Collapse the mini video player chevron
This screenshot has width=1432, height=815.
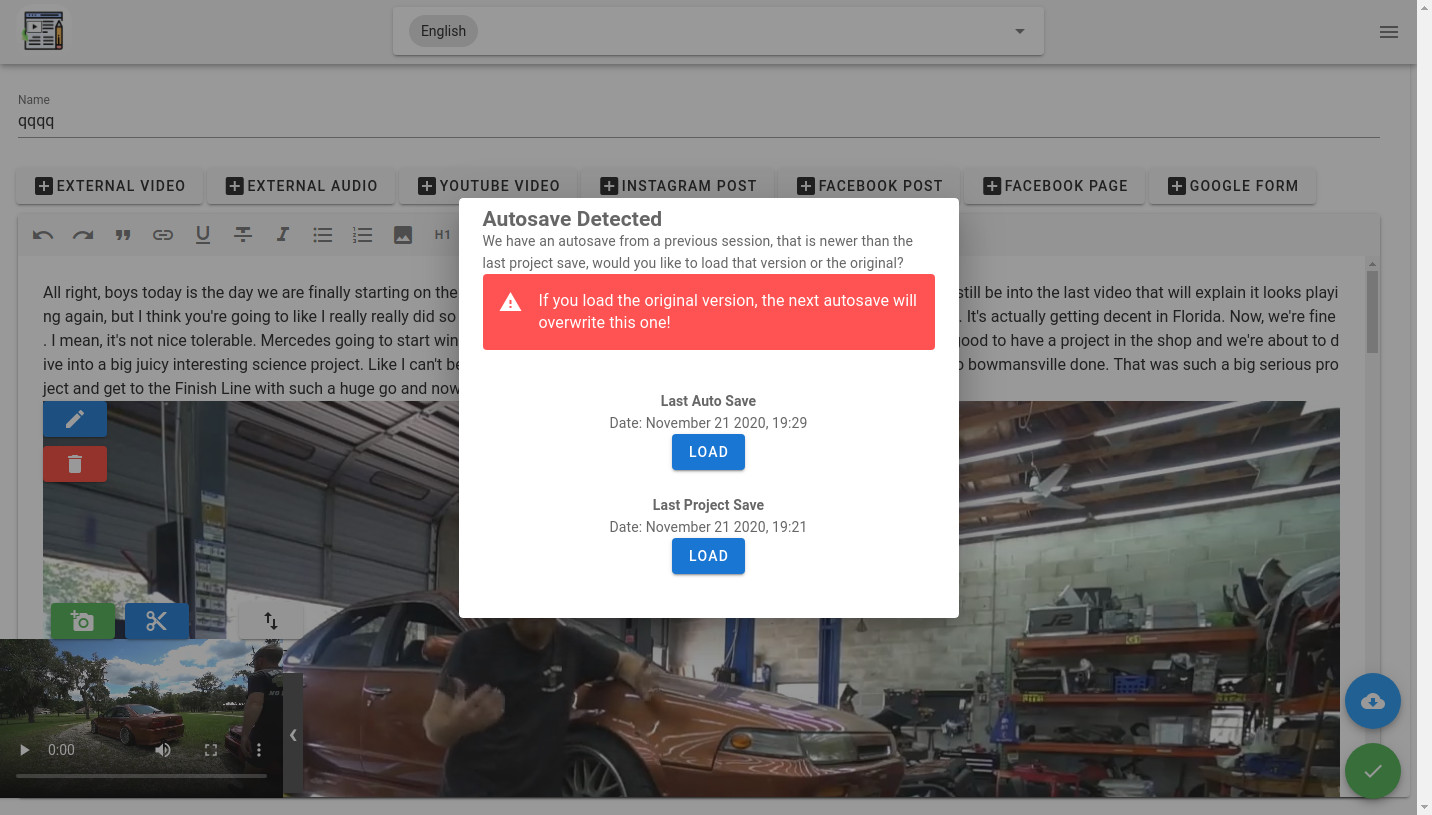(293, 735)
